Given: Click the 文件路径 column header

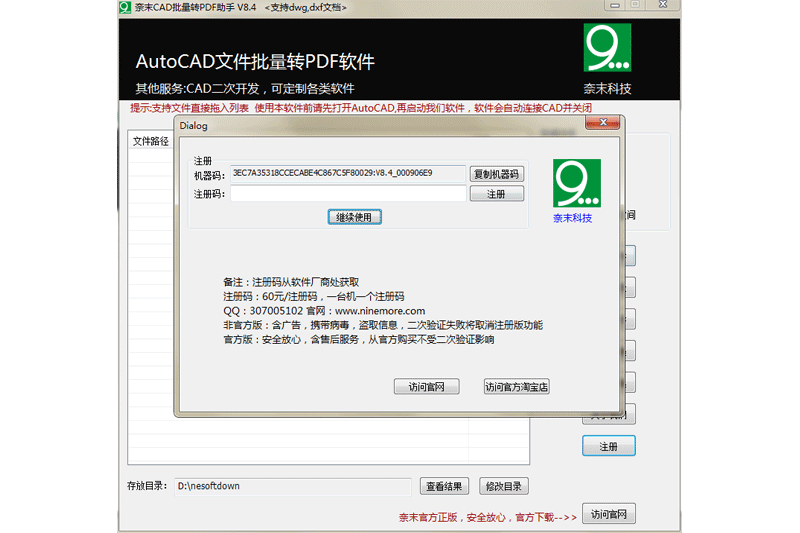Looking at the screenshot, I should [151, 141].
